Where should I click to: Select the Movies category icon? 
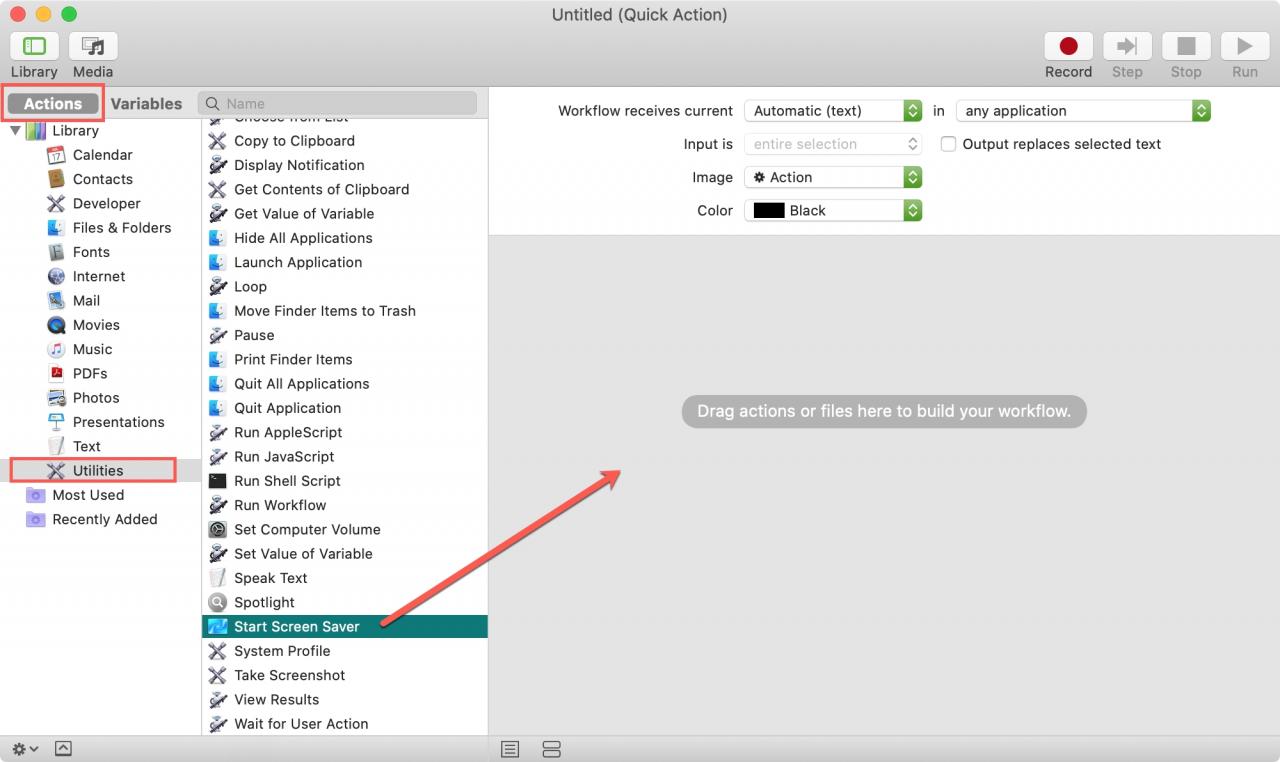56,325
